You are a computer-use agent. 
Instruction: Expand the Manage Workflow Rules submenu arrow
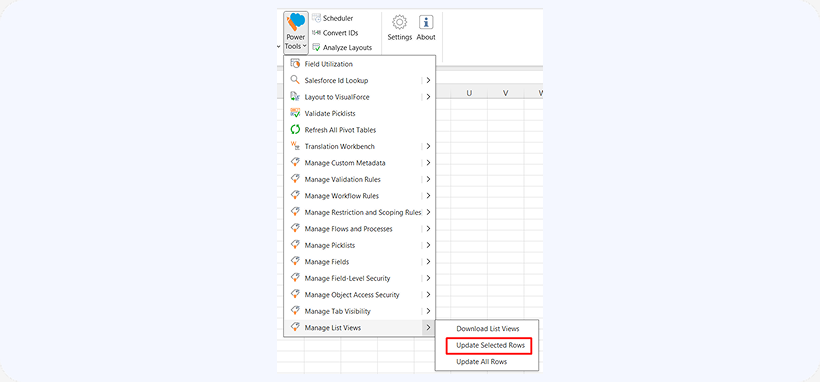point(428,196)
